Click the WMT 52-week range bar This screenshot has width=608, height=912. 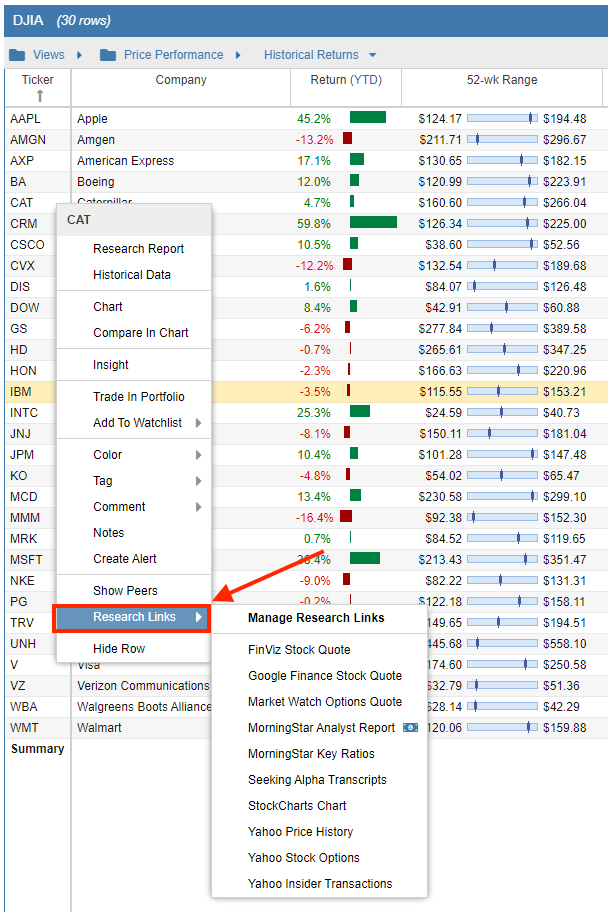pos(502,728)
